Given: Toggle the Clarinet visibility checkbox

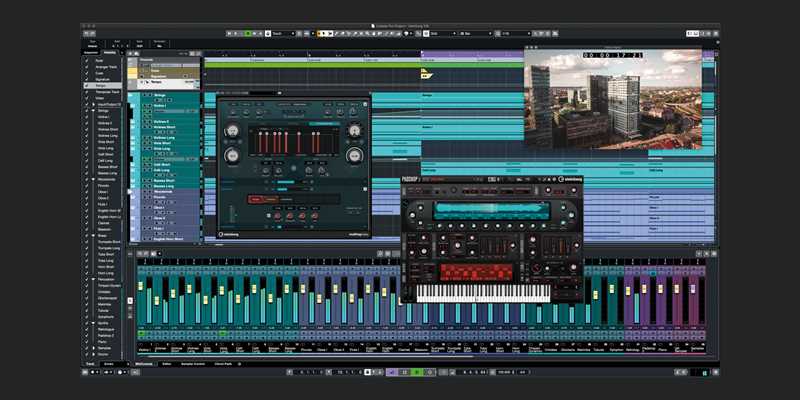Looking at the screenshot, I should (86, 223).
